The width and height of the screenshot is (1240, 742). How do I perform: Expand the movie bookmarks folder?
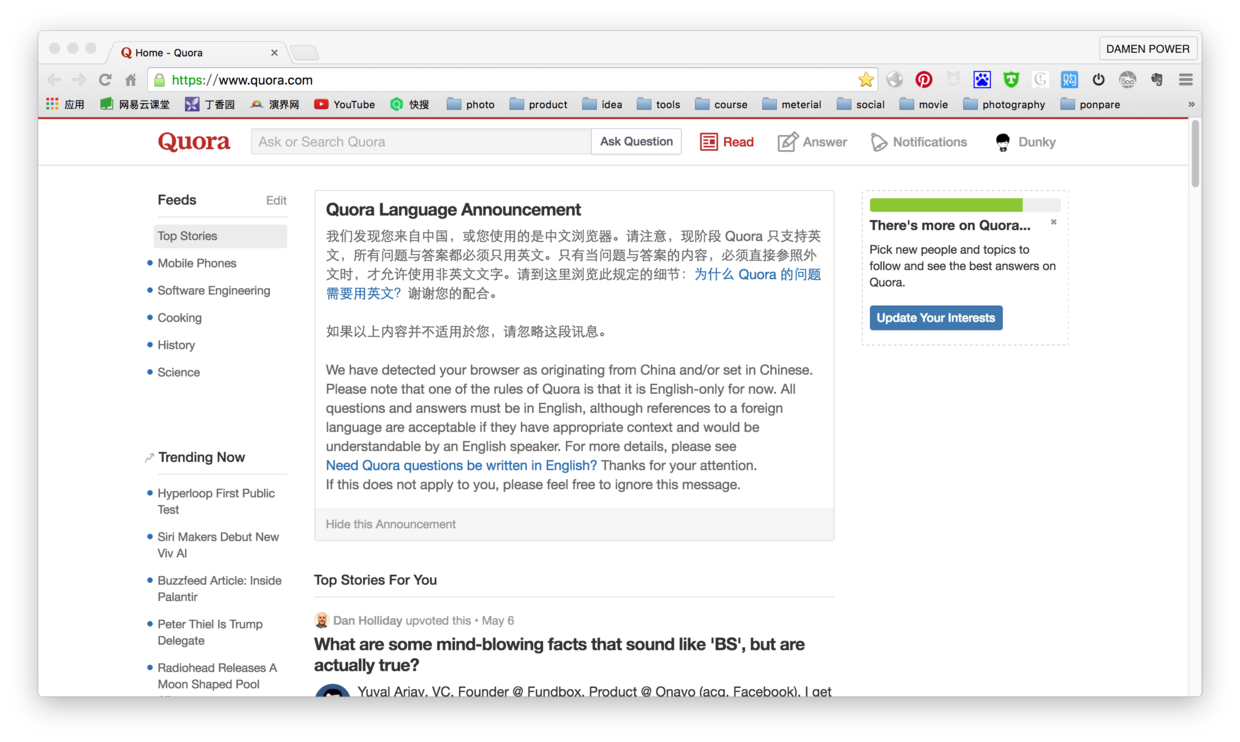pyautogui.click(x=924, y=104)
